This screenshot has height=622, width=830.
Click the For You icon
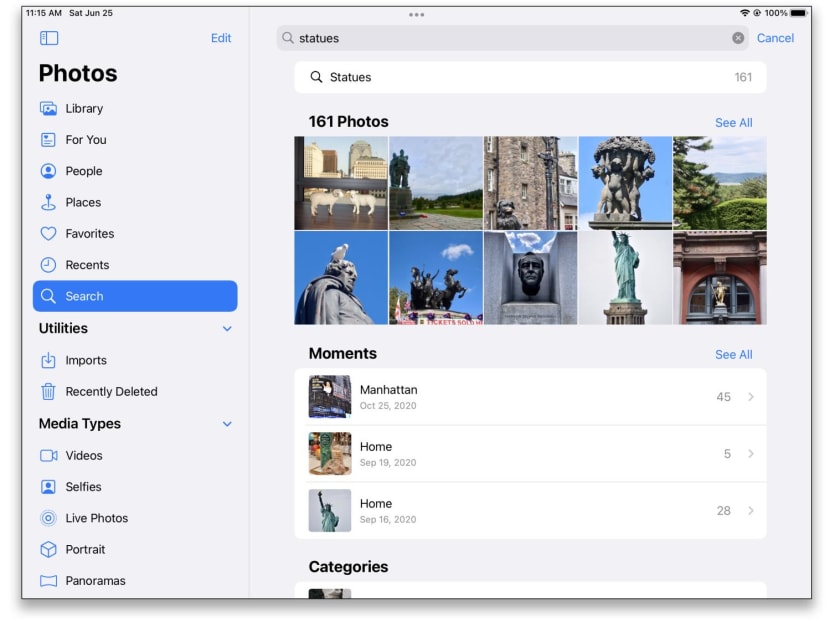click(x=48, y=140)
